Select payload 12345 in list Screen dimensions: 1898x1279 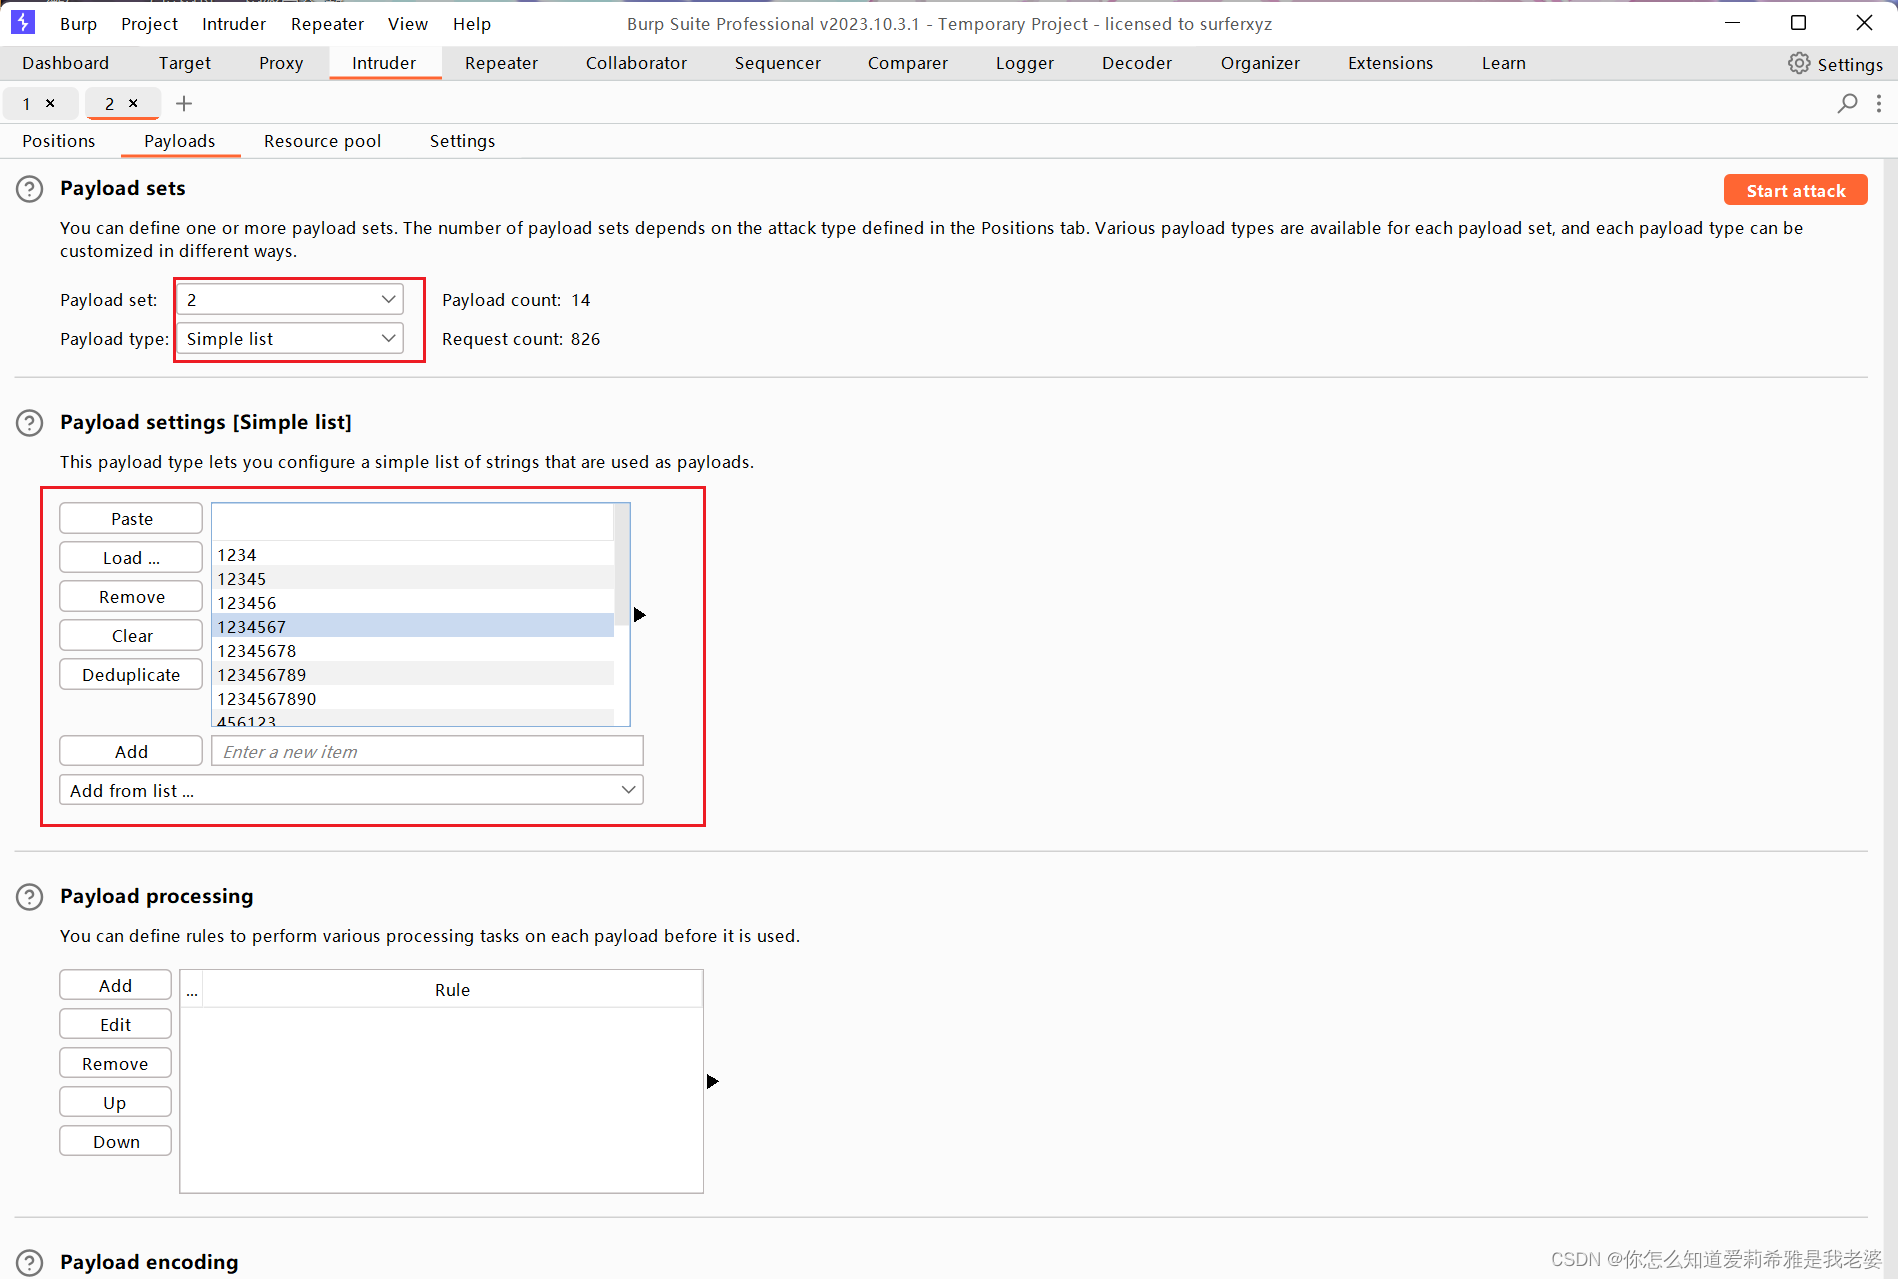[x=413, y=578]
